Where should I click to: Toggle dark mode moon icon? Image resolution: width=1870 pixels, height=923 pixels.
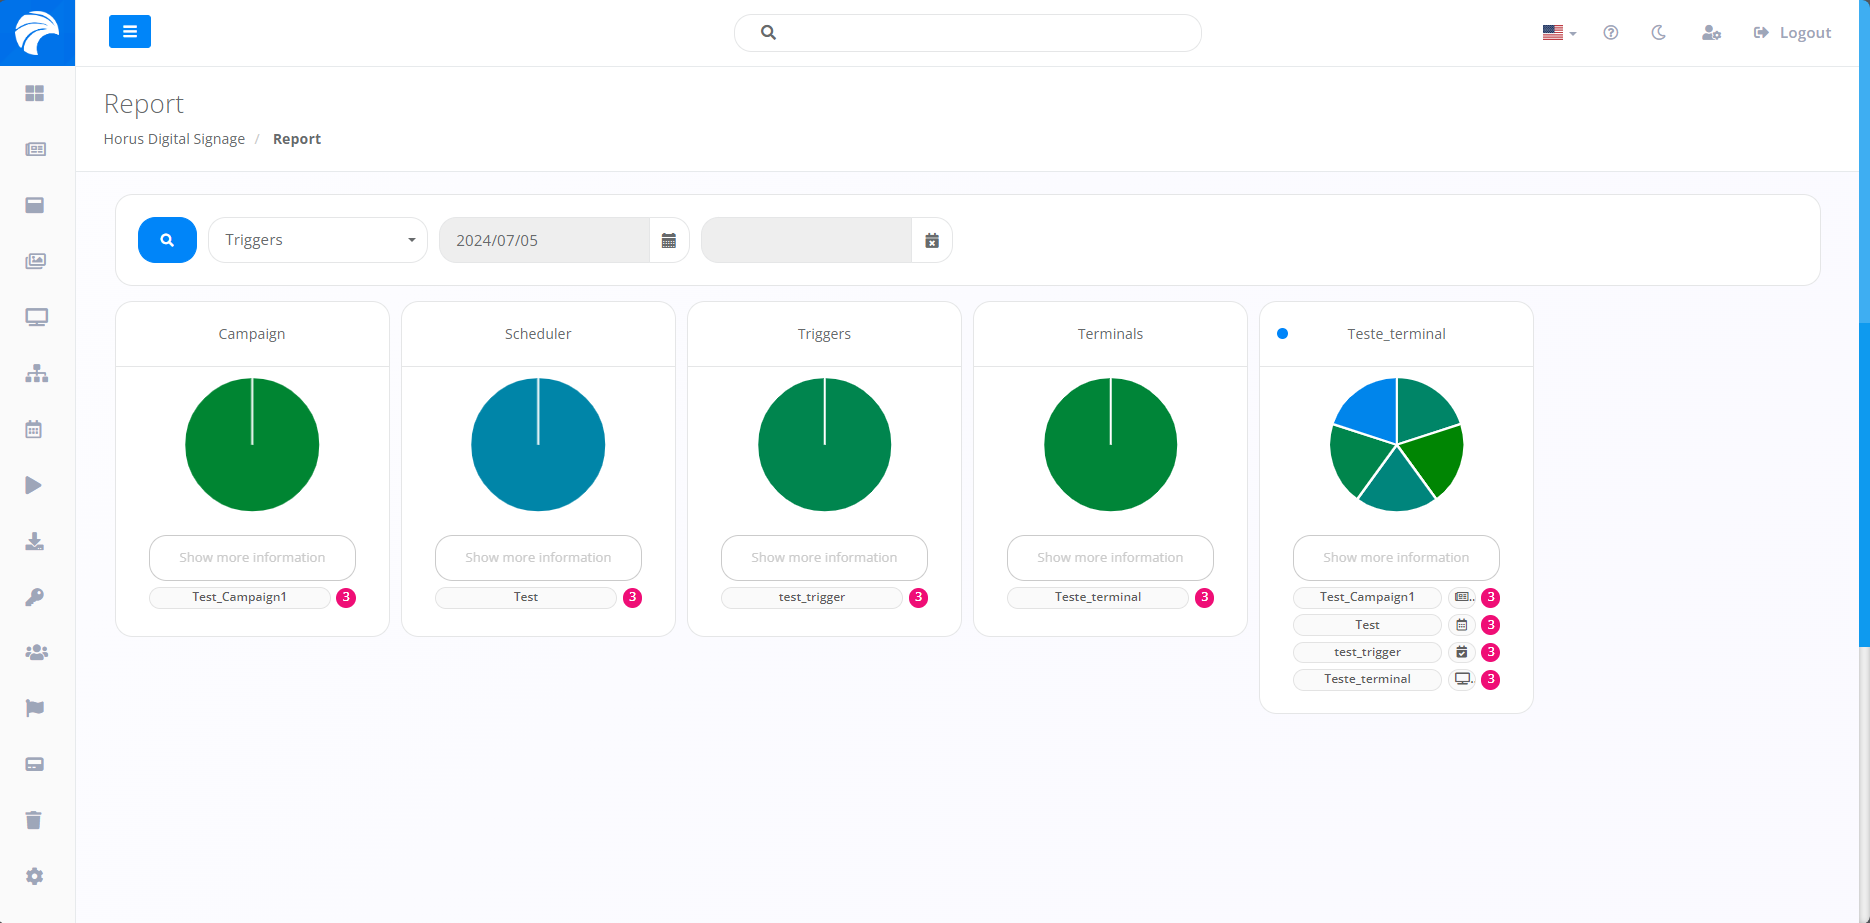[1658, 33]
